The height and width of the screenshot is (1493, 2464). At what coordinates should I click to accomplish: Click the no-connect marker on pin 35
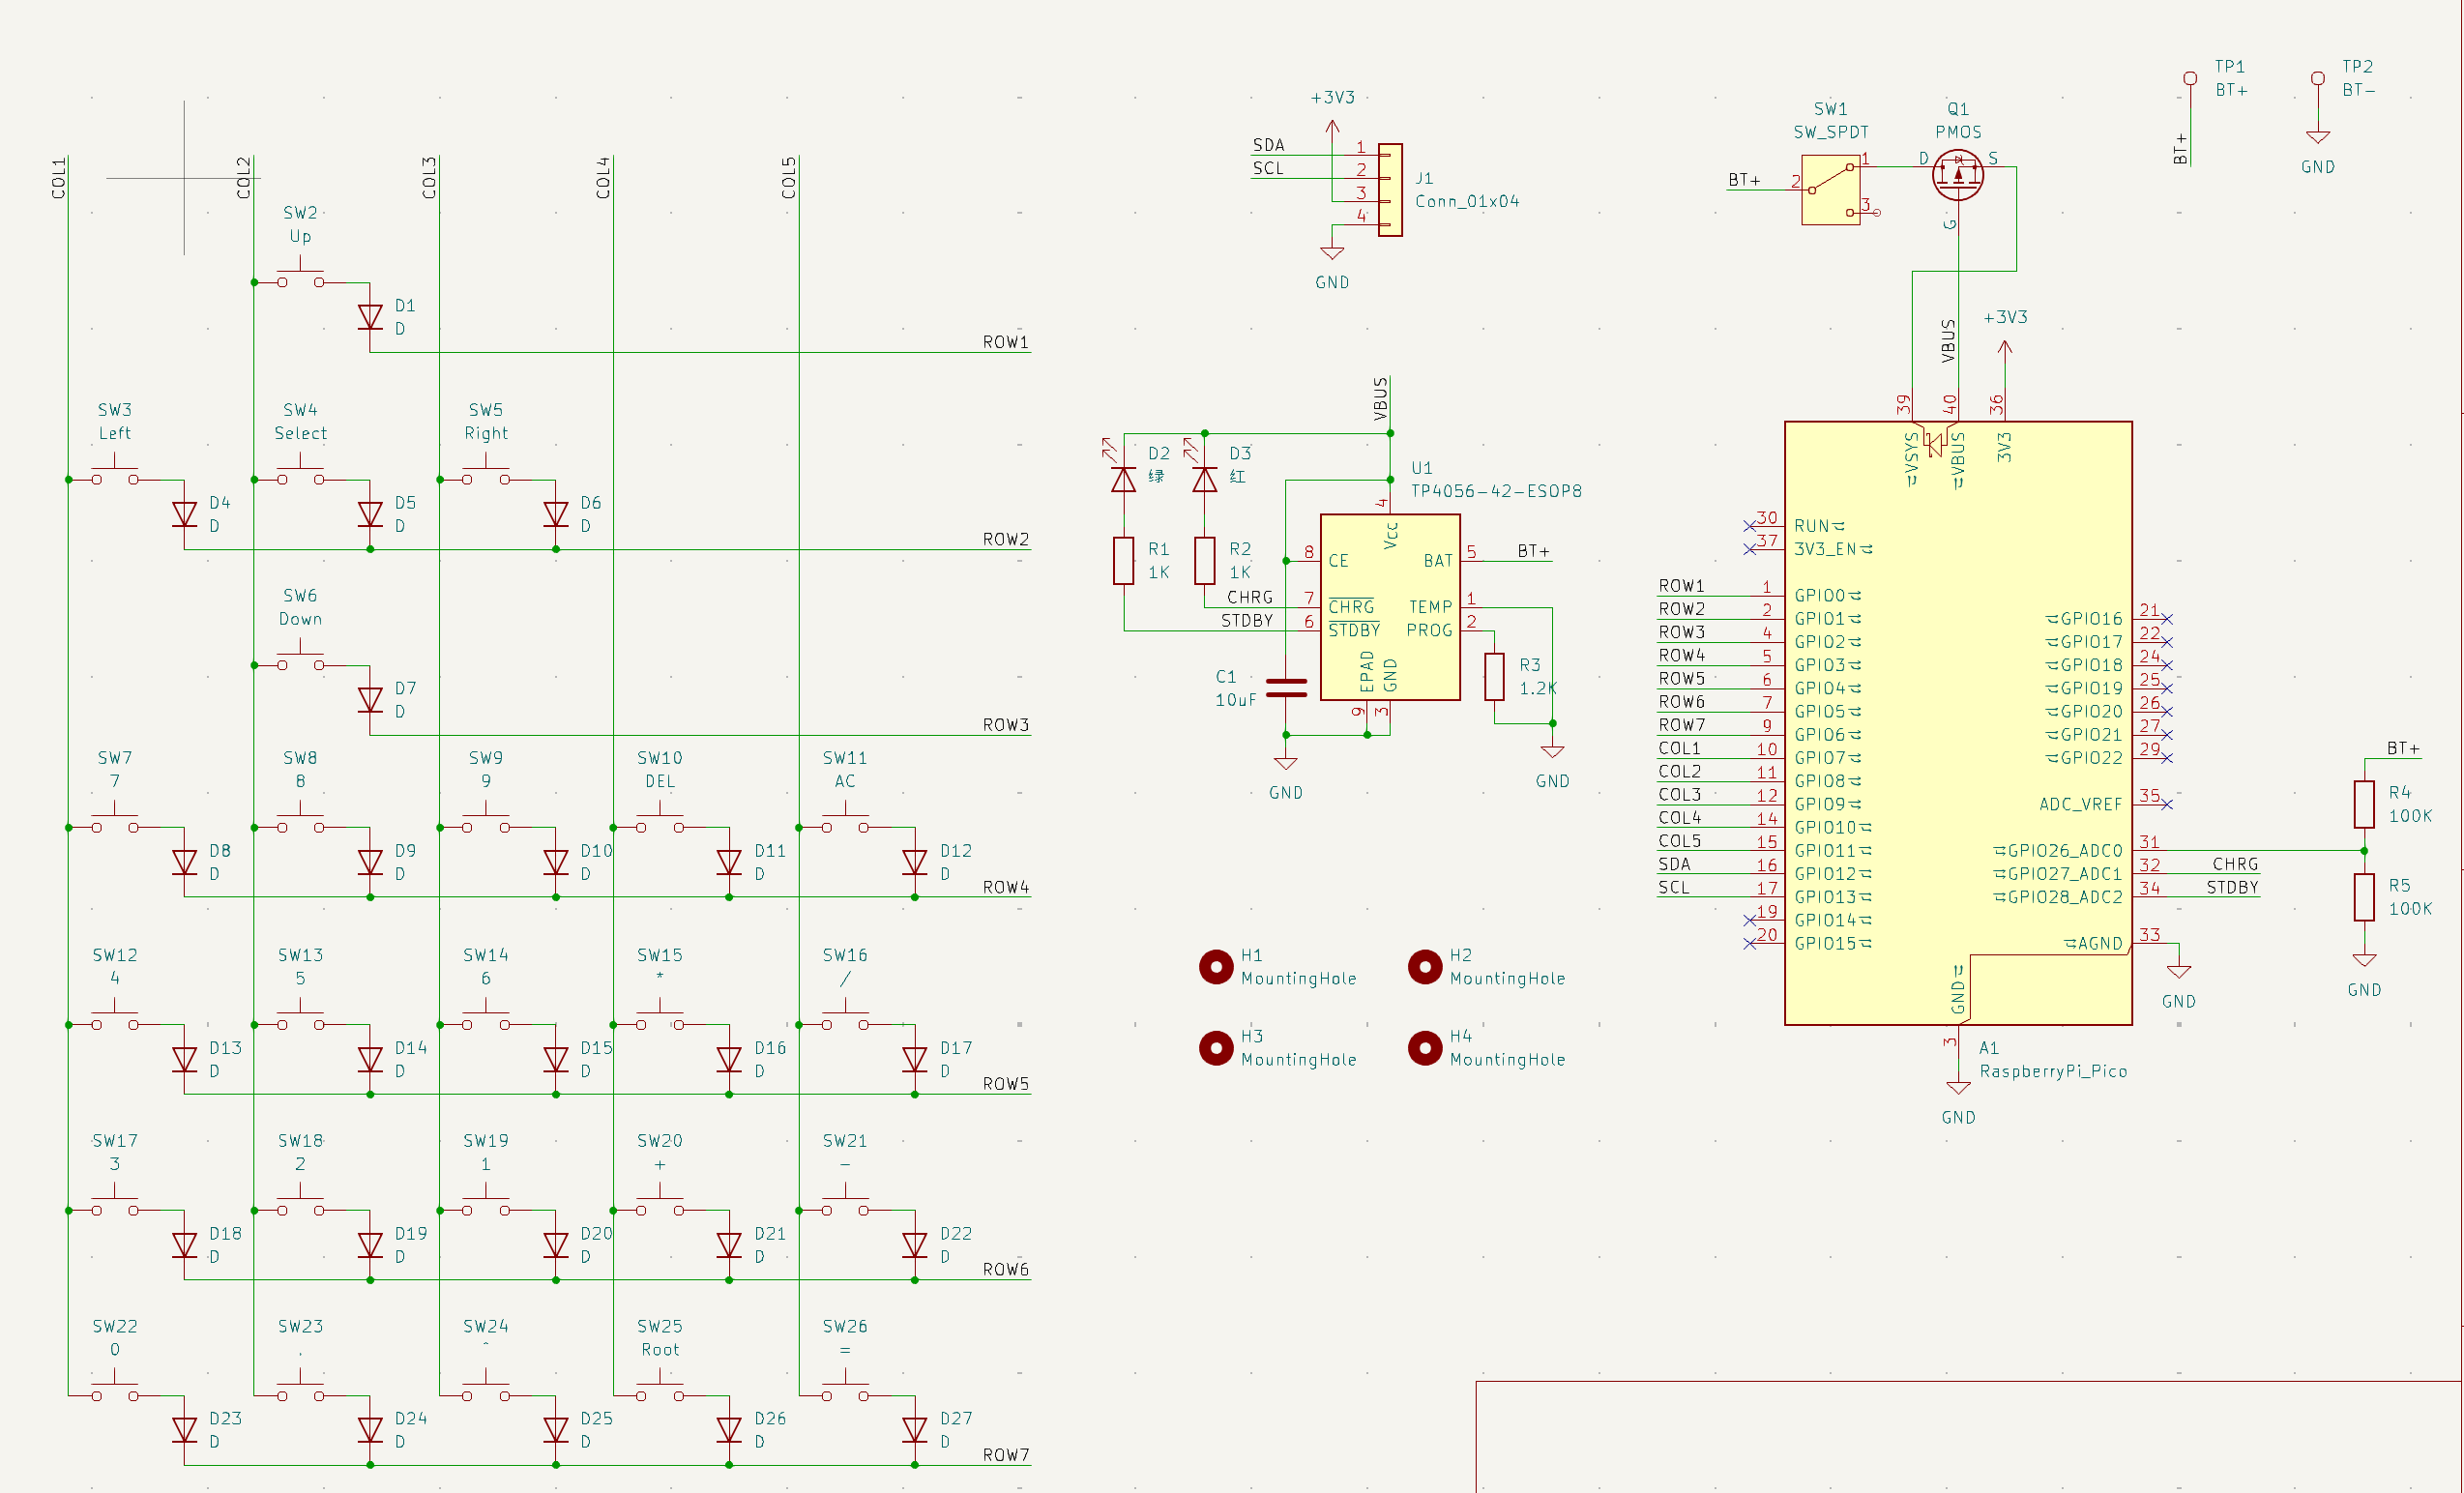coord(2167,804)
